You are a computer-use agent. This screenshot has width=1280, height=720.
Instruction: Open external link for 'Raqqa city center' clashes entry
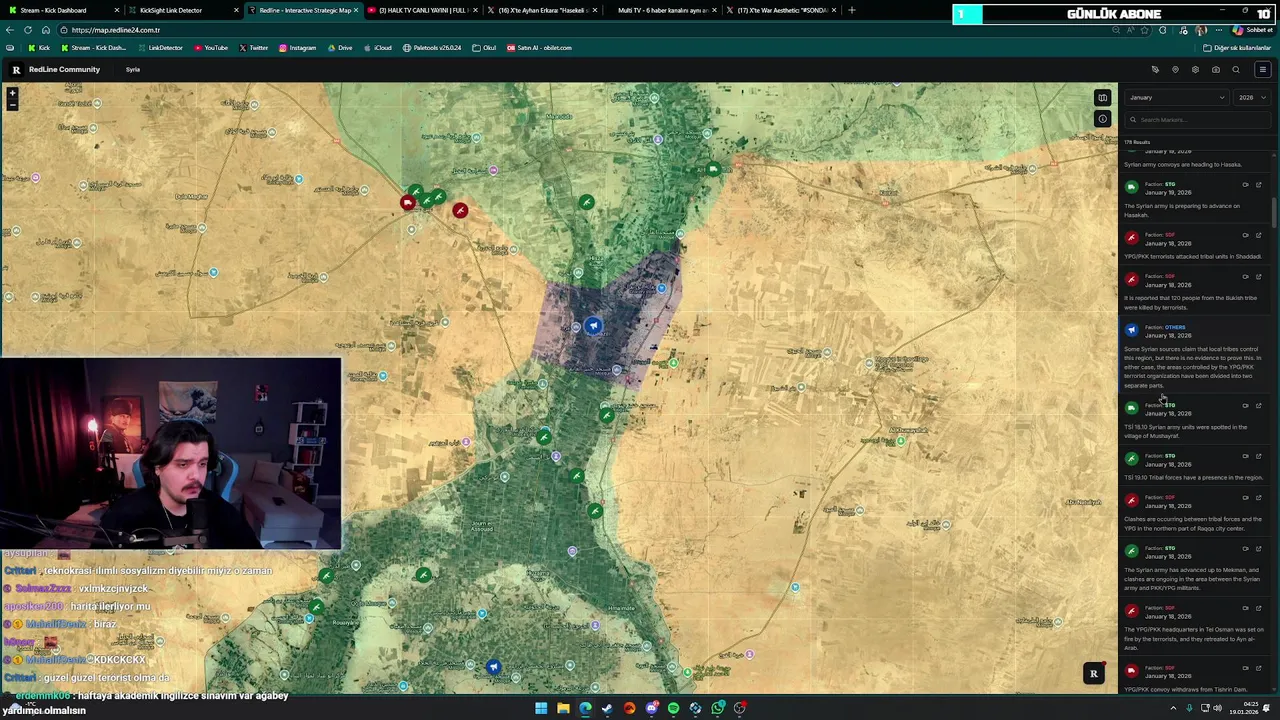coord(1258,498)
